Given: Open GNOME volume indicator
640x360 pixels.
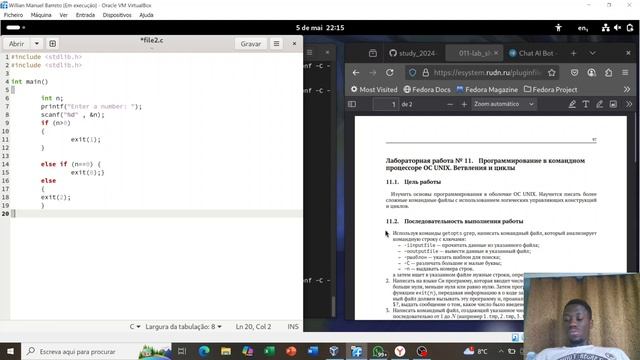Looking at the screenshot, I should (618, 28).
